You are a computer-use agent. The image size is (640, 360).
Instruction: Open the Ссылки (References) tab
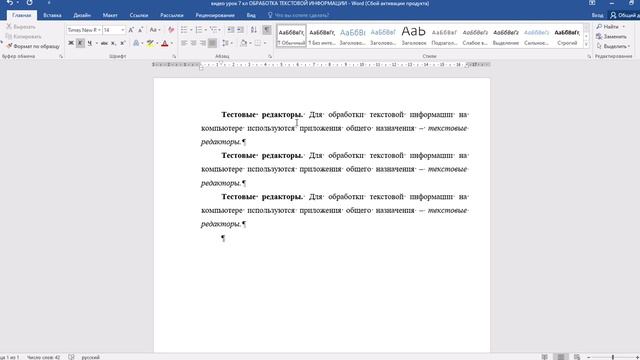point(139,15)
